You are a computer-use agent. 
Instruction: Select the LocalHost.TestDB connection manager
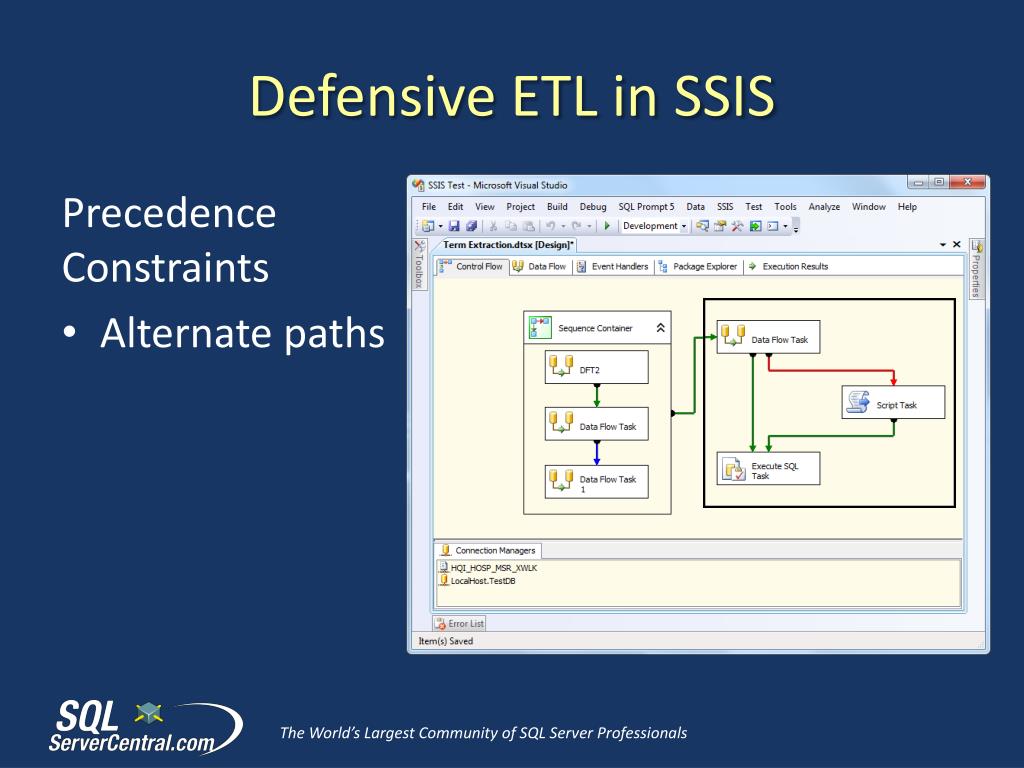pyautogui.click(x=477, y=581)
